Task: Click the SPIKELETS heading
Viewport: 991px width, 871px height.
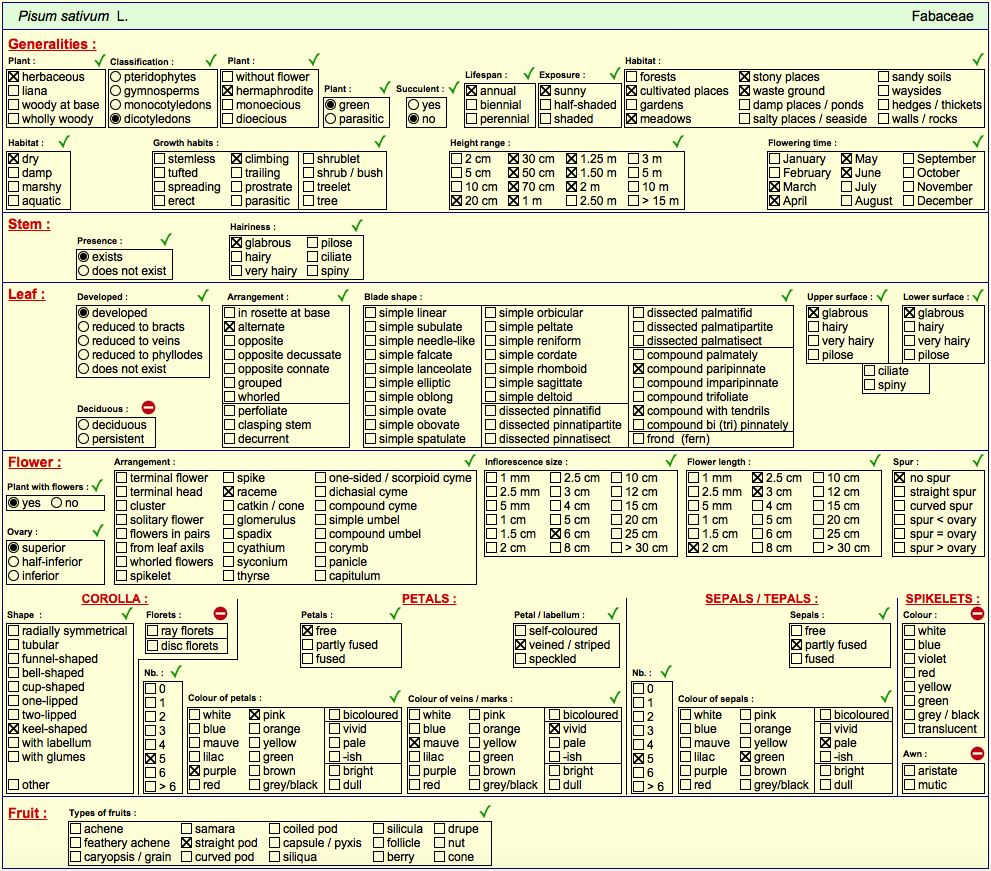Action: pyautogui.click(x=942, y=599)
